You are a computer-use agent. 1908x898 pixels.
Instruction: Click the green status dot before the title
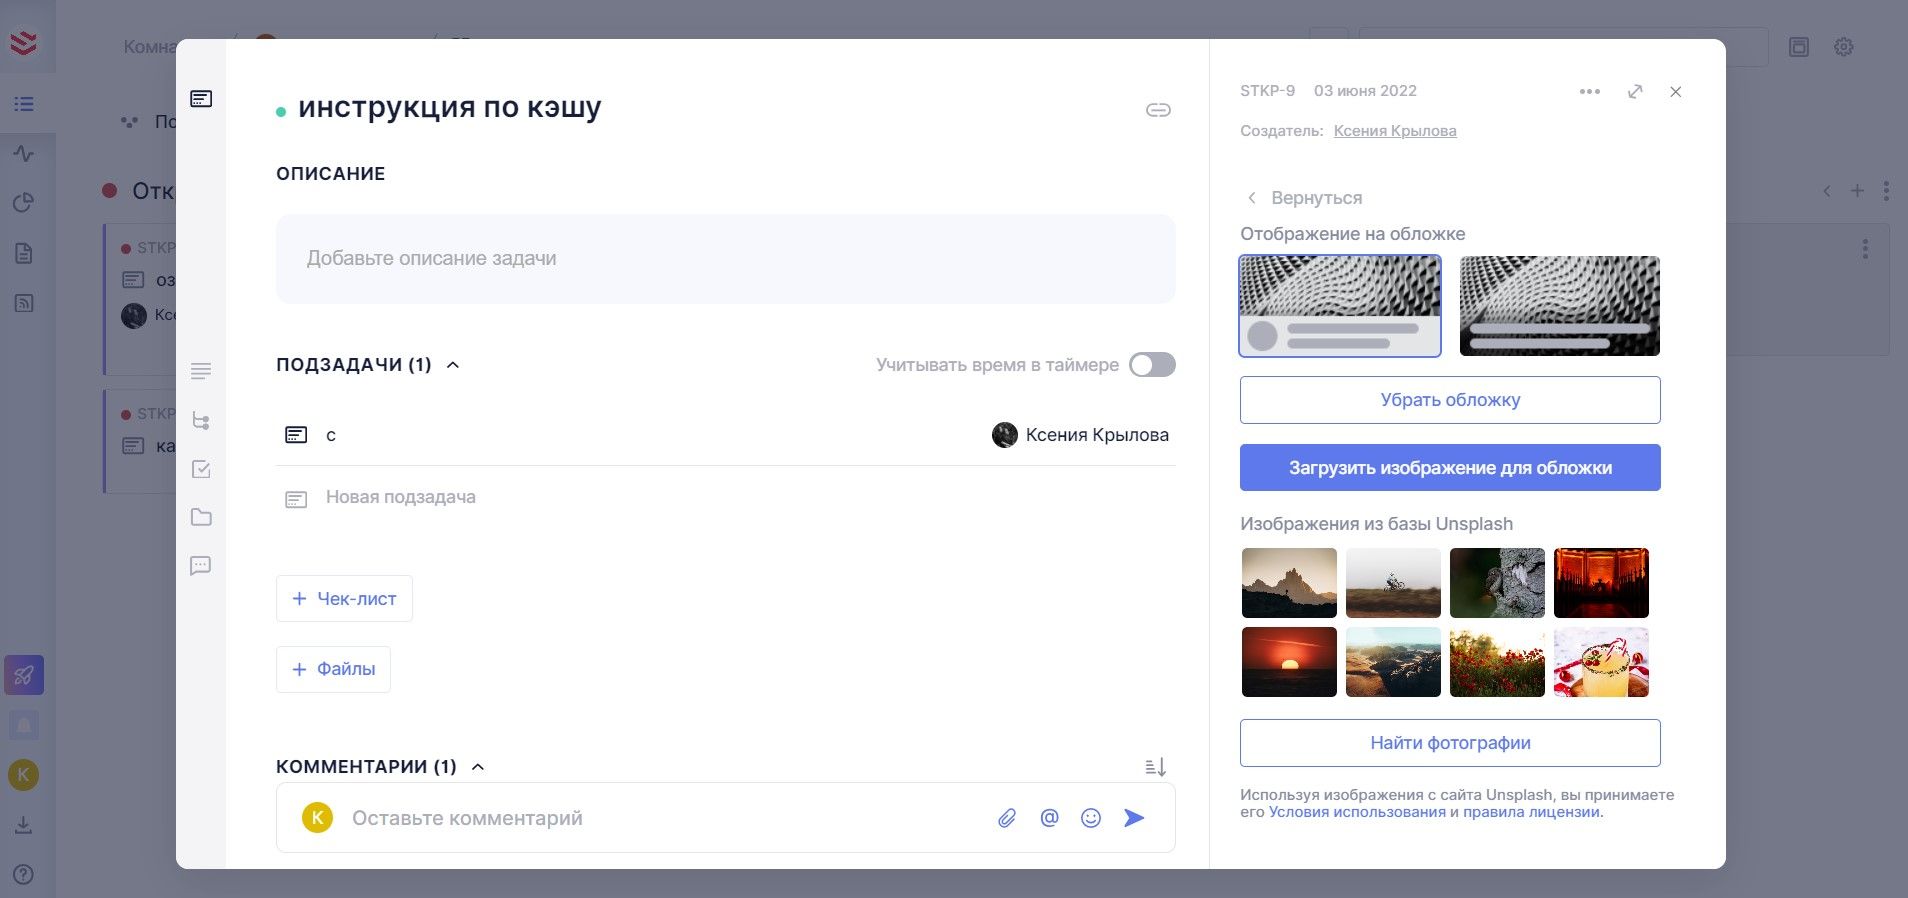281,112
